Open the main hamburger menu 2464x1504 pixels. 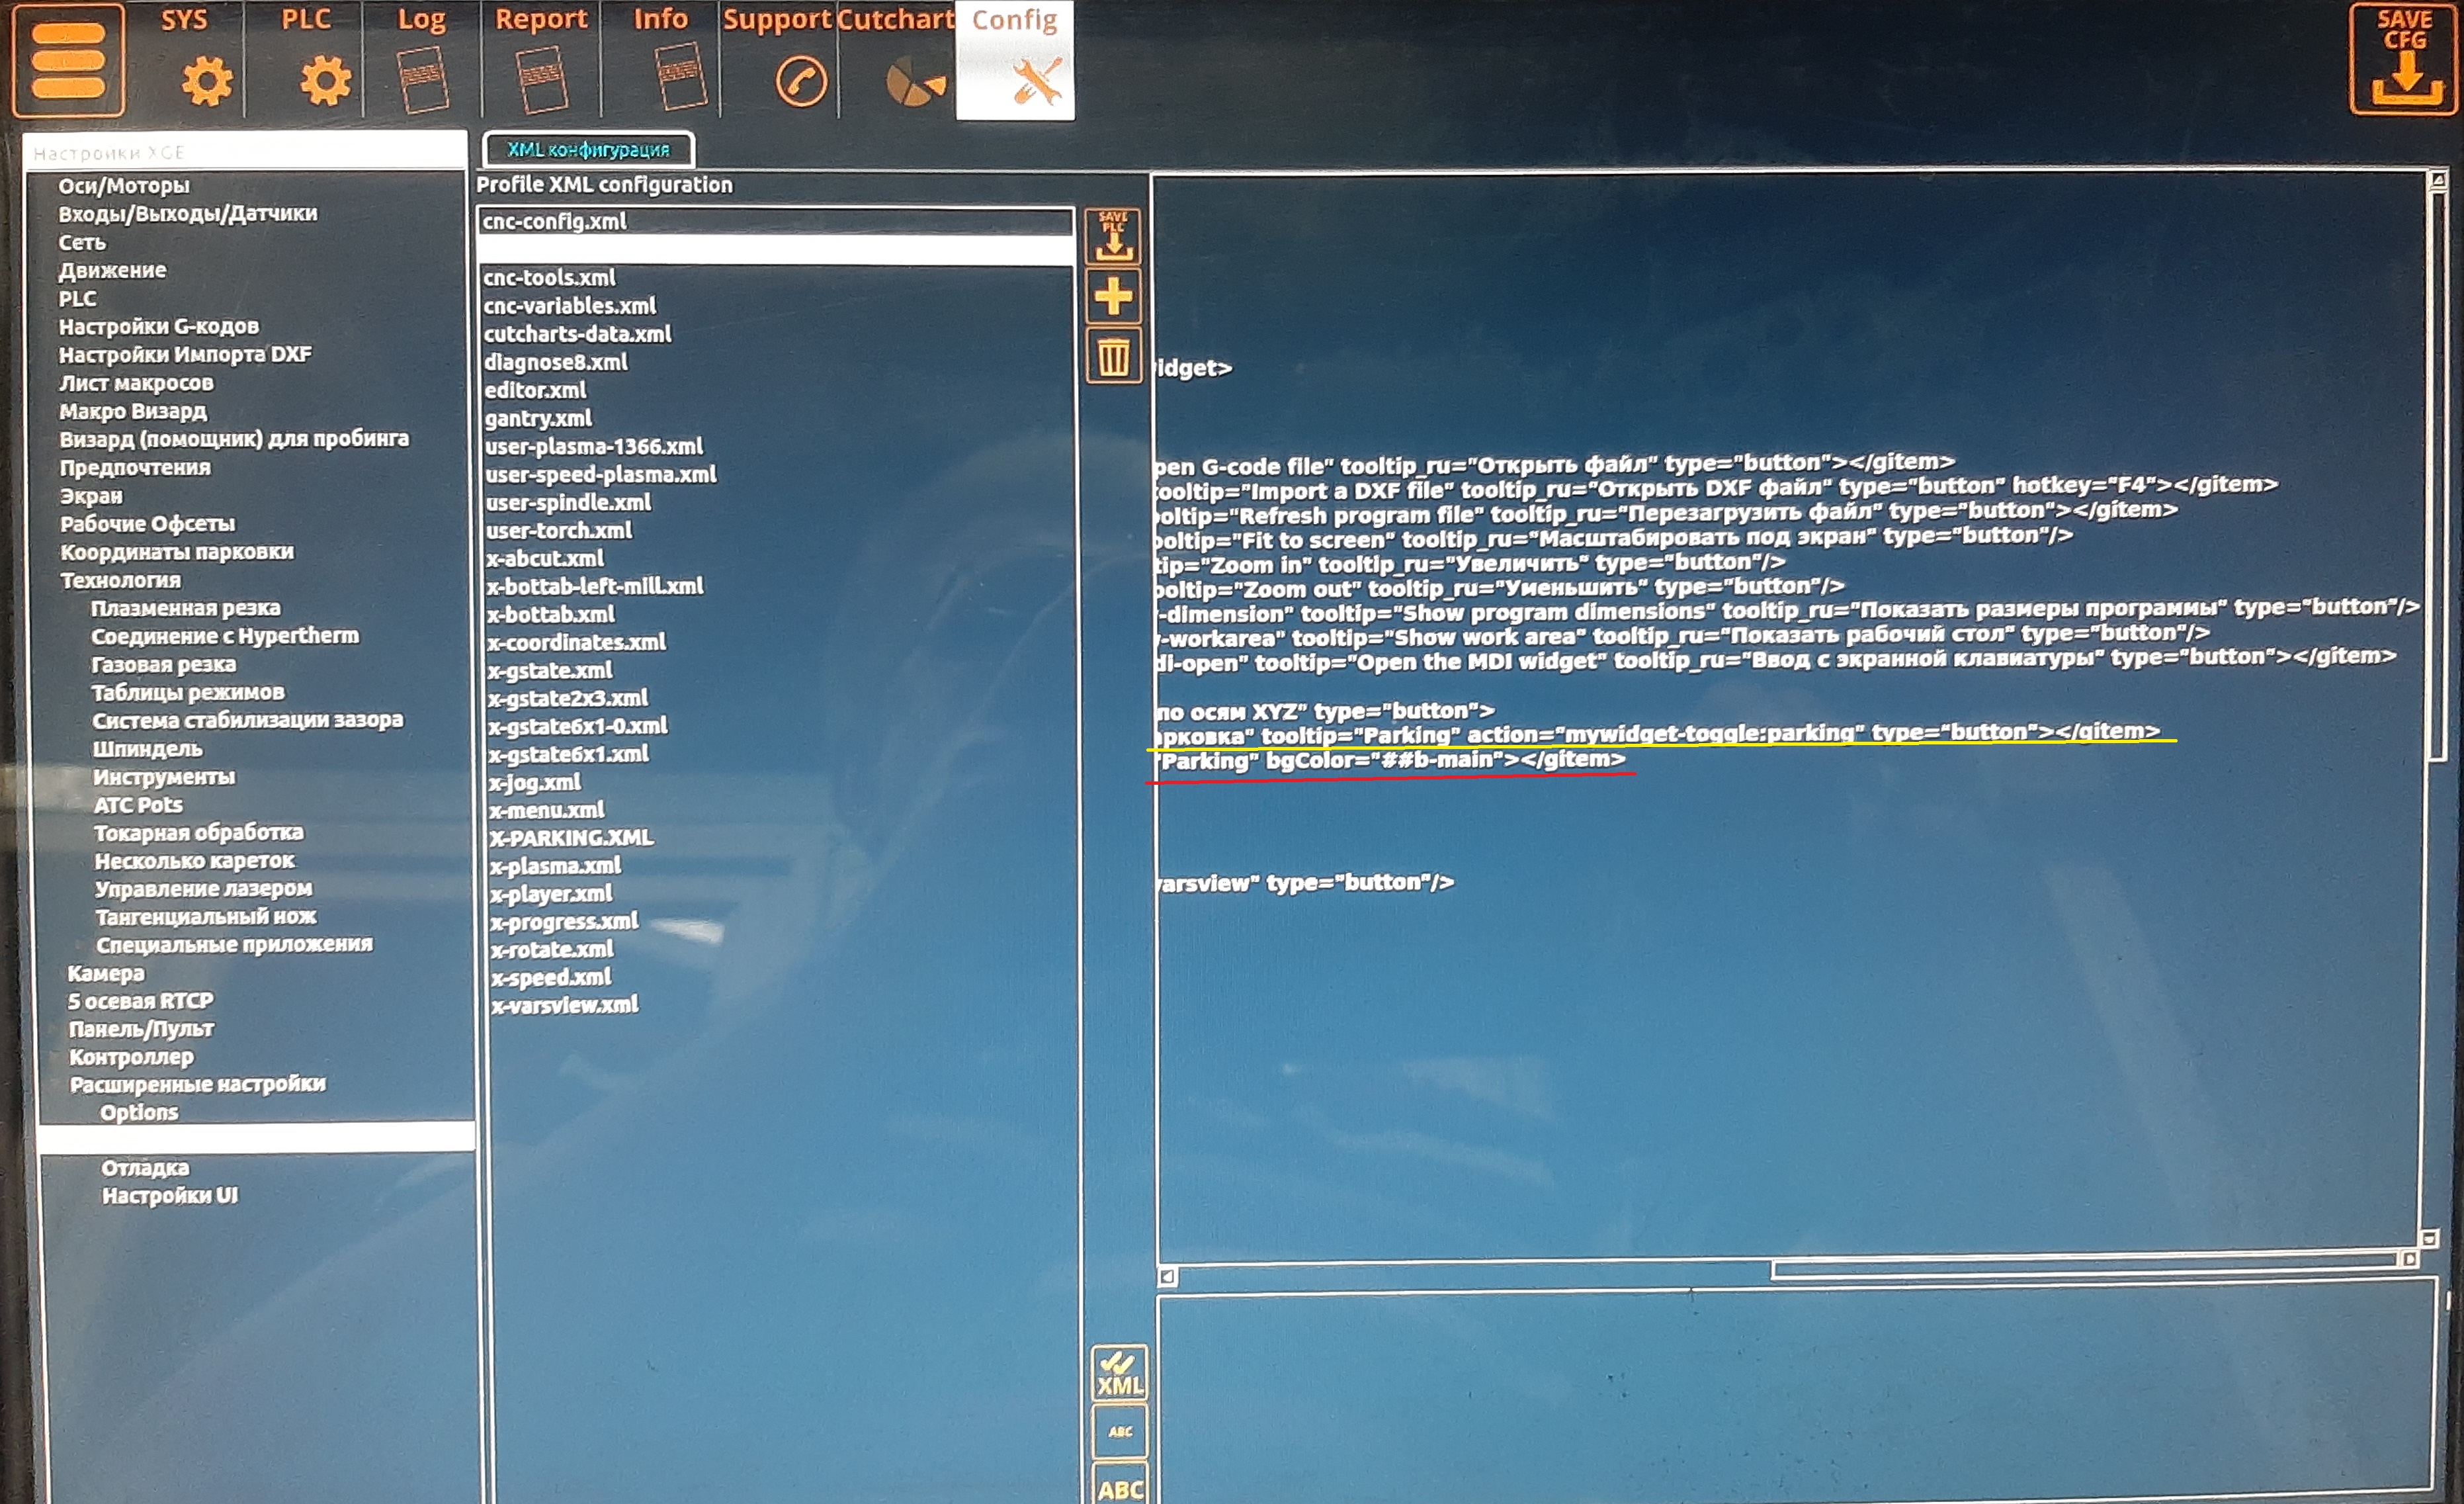[x=68, y=60]
